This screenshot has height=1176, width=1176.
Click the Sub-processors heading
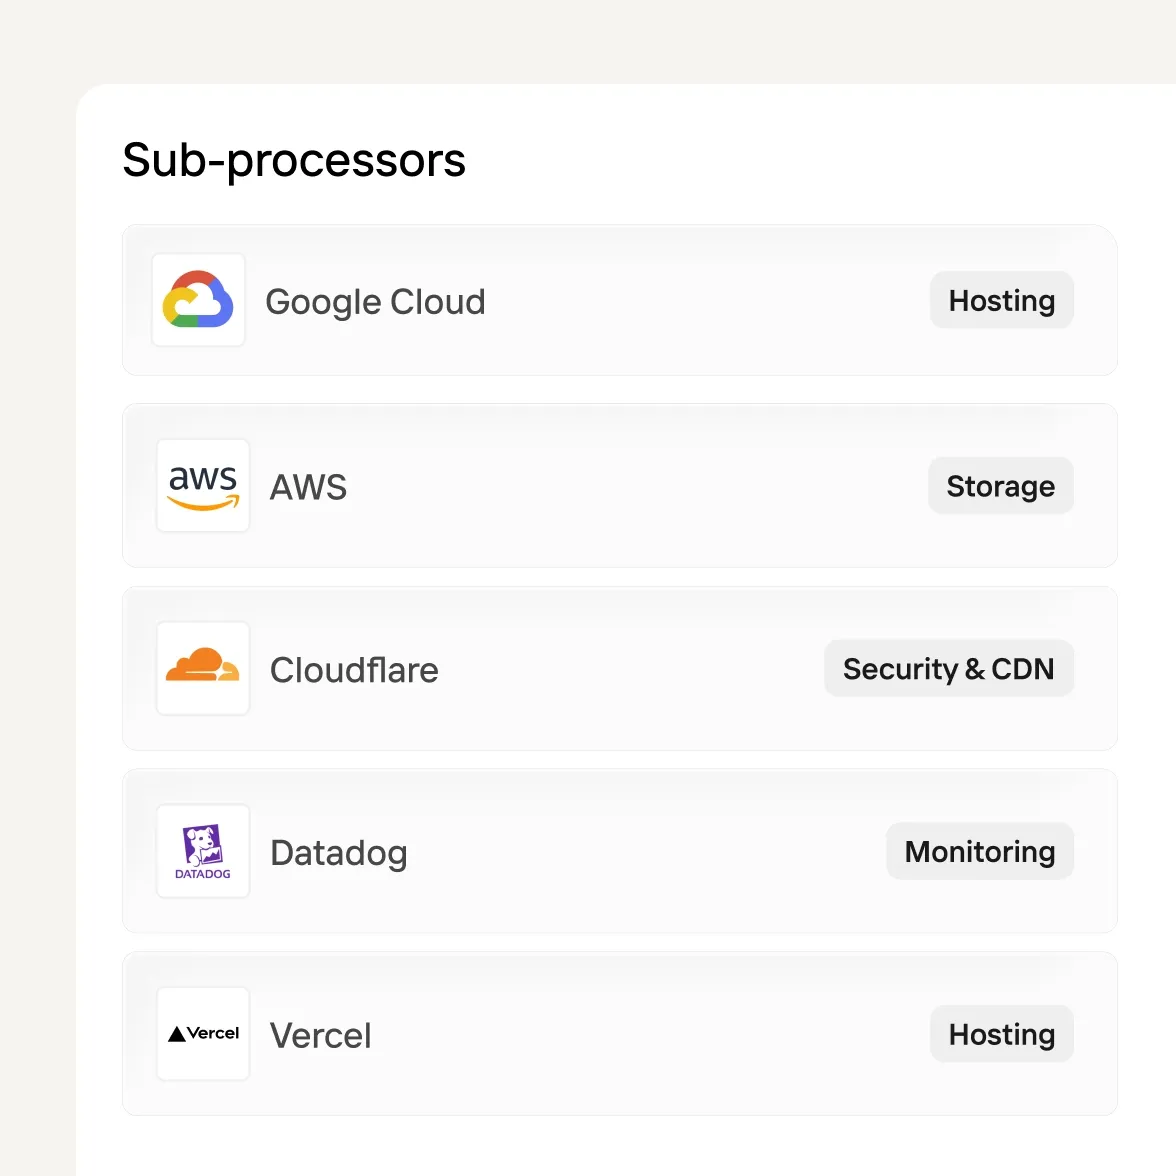[294, 160]
